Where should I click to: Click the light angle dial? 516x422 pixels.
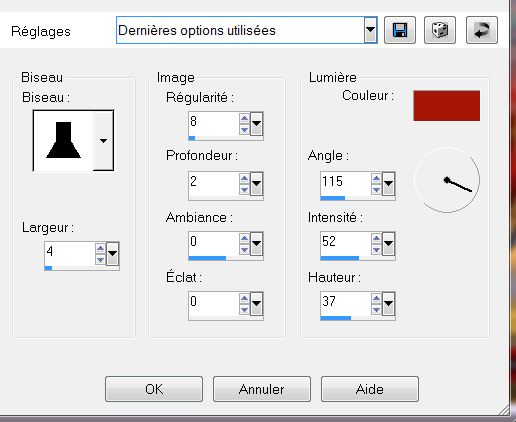coord(447,180)
